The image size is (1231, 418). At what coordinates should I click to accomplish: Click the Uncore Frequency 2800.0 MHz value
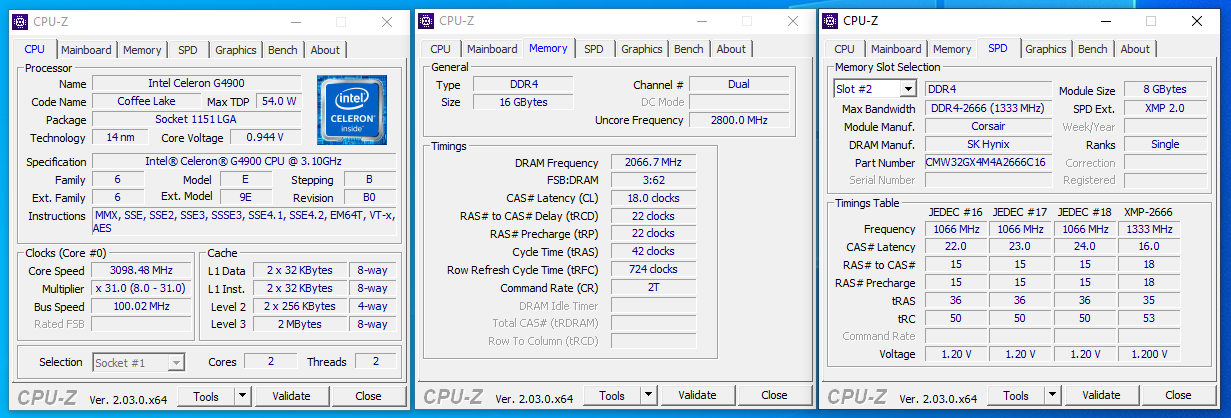739,120
